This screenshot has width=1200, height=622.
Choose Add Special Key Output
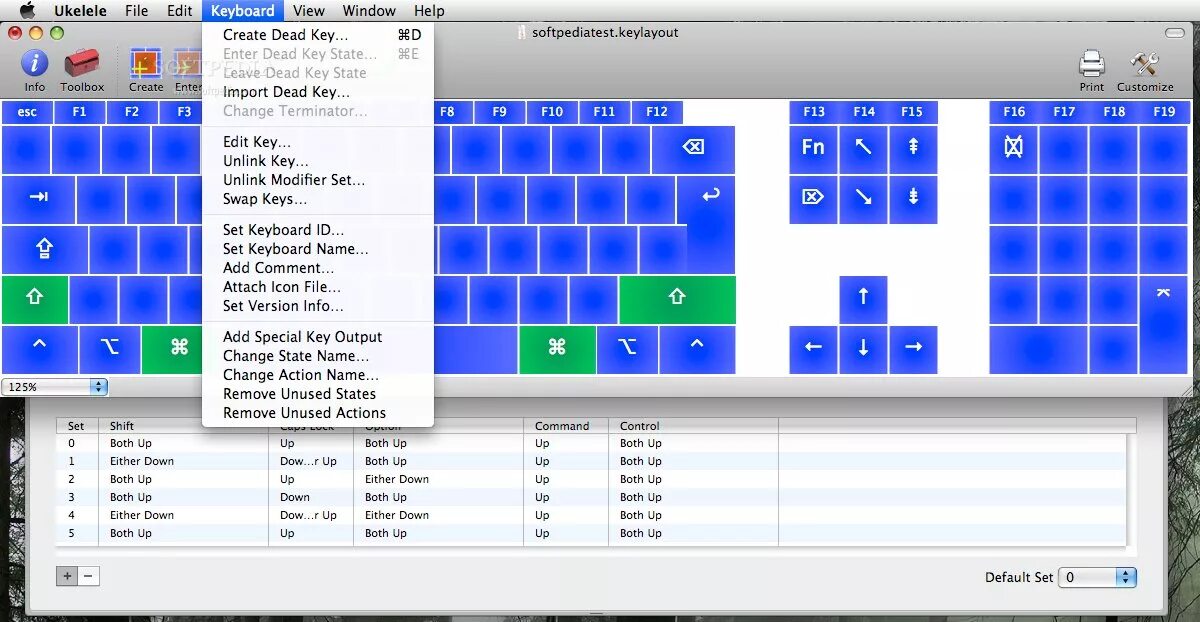point(318,337)
